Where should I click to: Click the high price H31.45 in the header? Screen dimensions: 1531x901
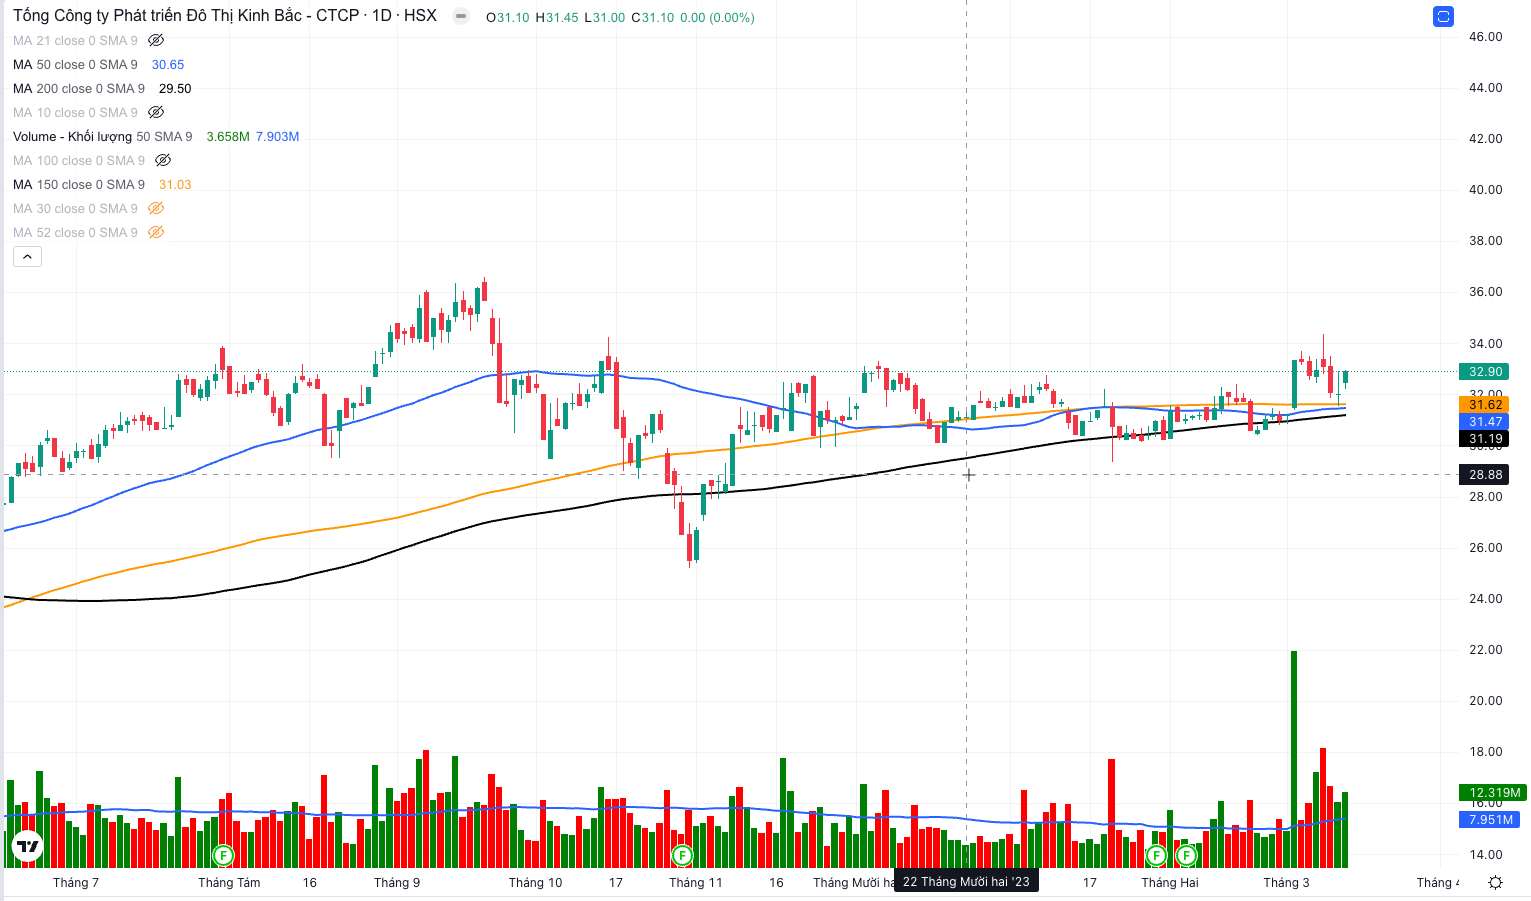coord(557,18)
